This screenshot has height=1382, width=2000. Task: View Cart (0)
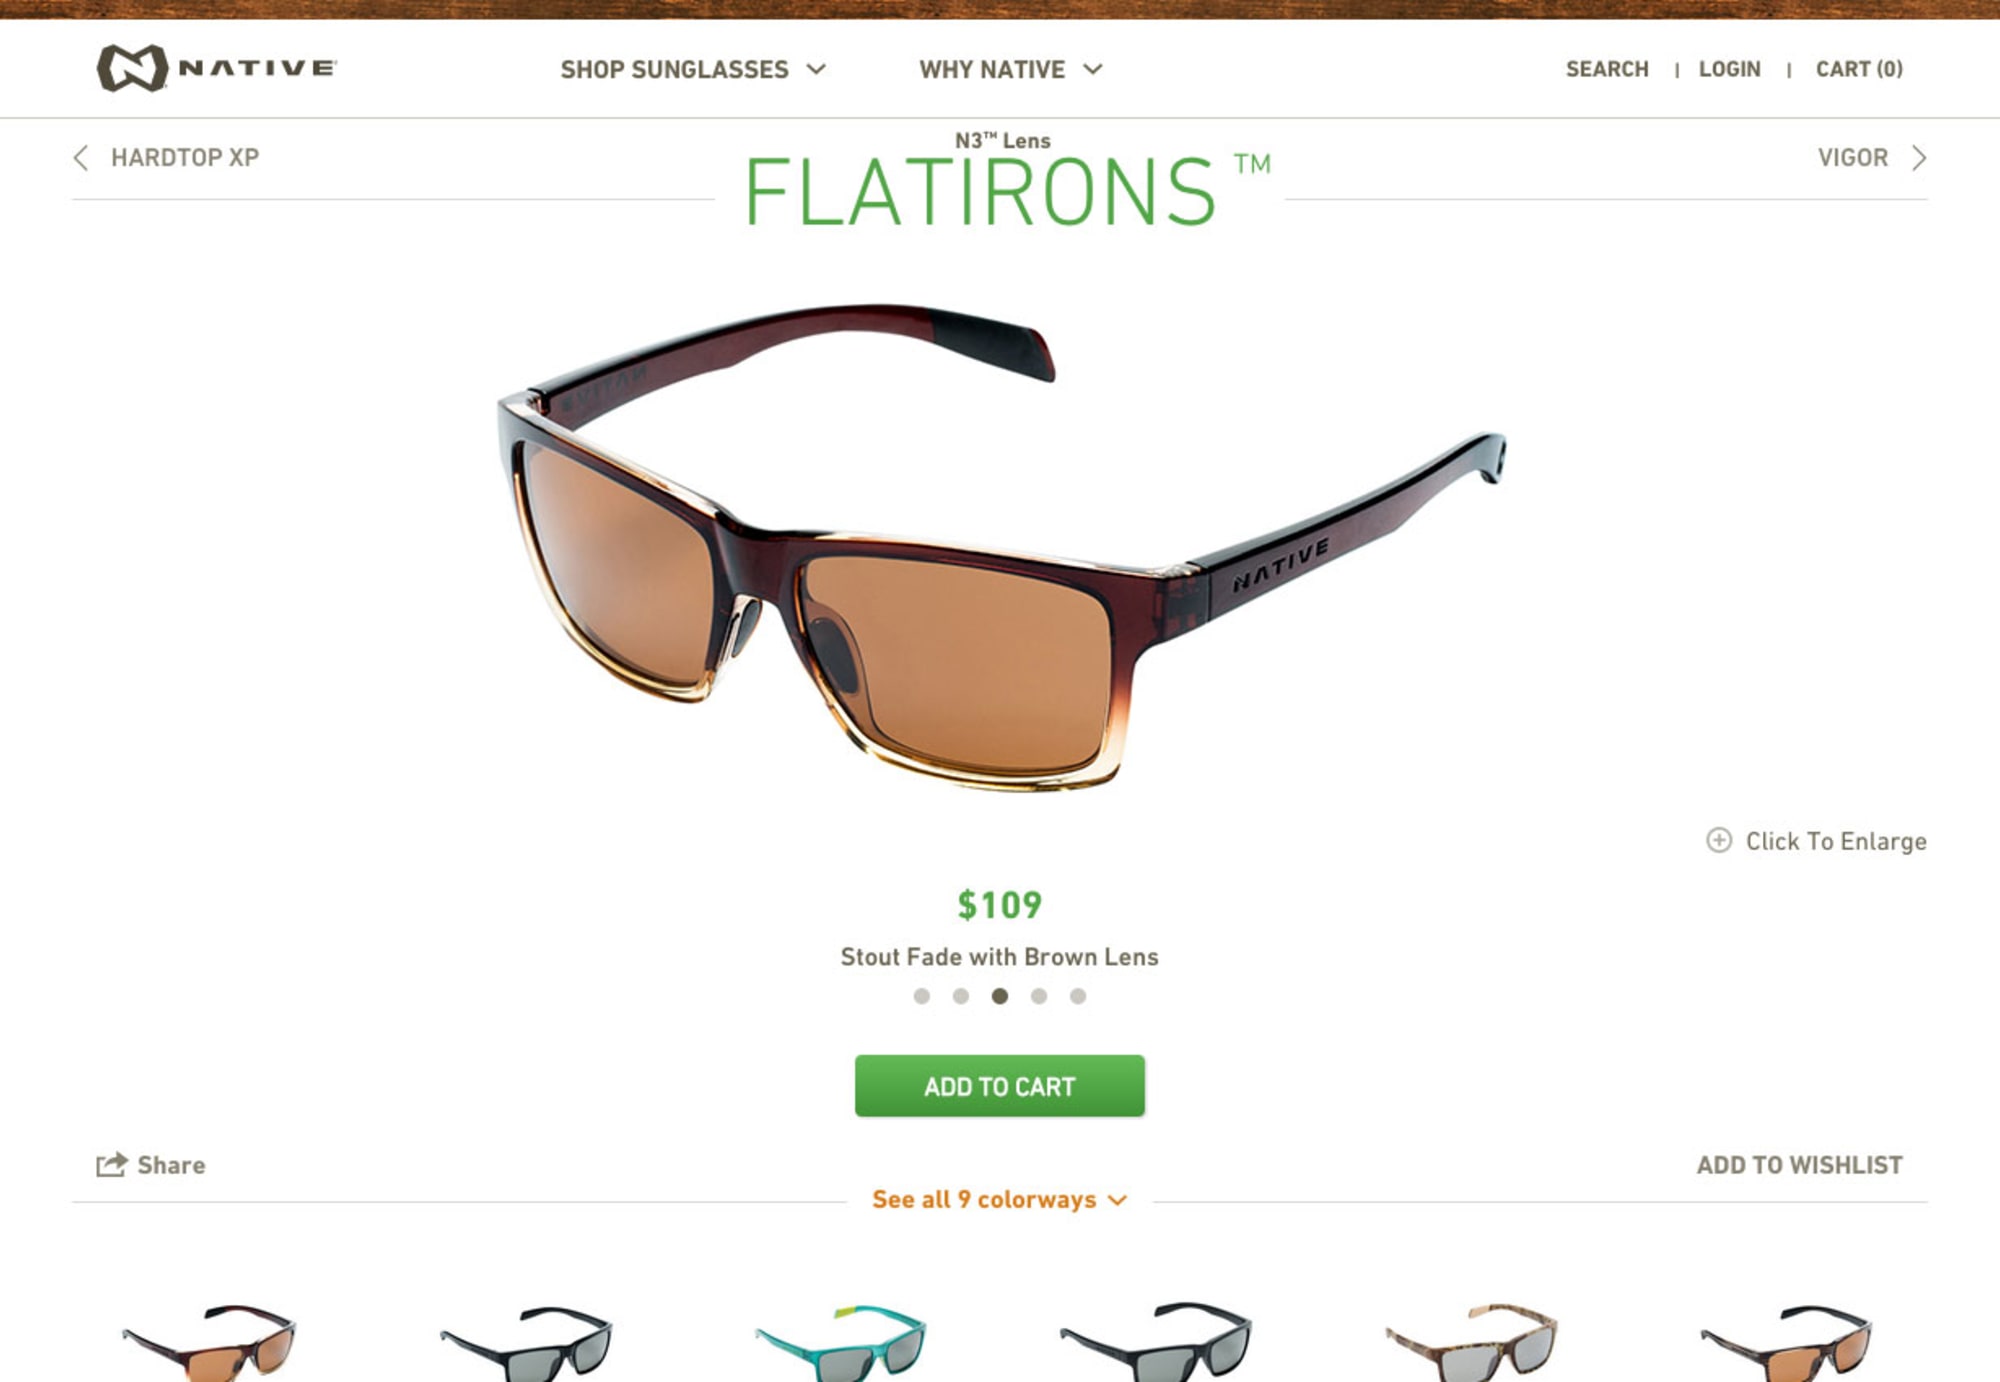[1859, 69]
